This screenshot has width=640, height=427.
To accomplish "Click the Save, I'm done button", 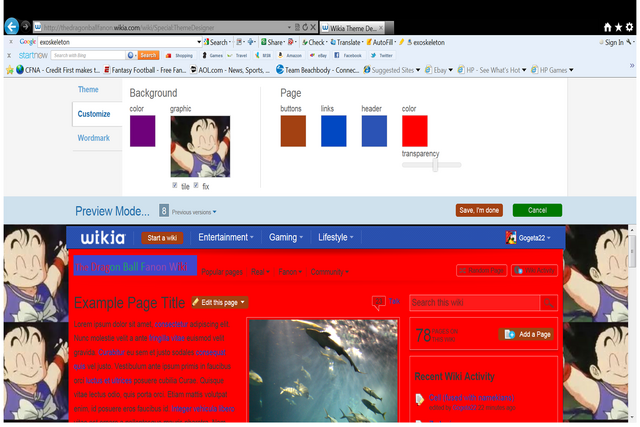I will 479,210.
